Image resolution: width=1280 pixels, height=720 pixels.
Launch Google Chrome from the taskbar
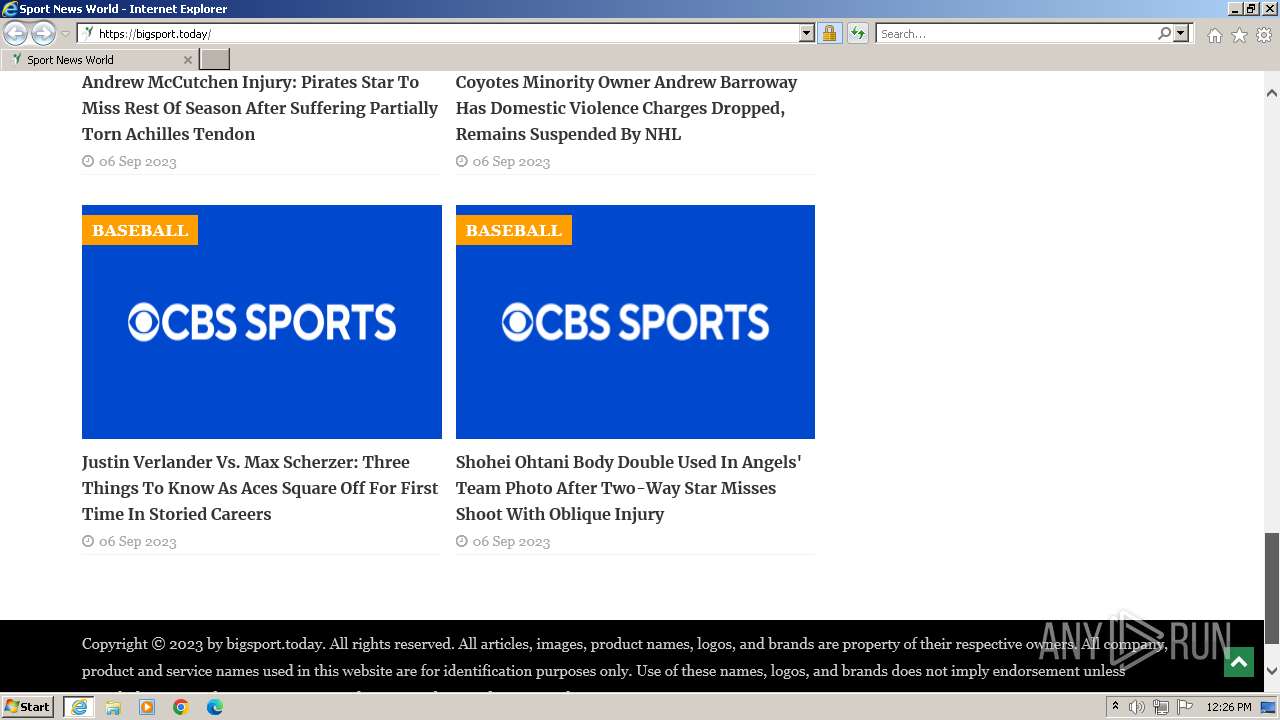[181, 707]
